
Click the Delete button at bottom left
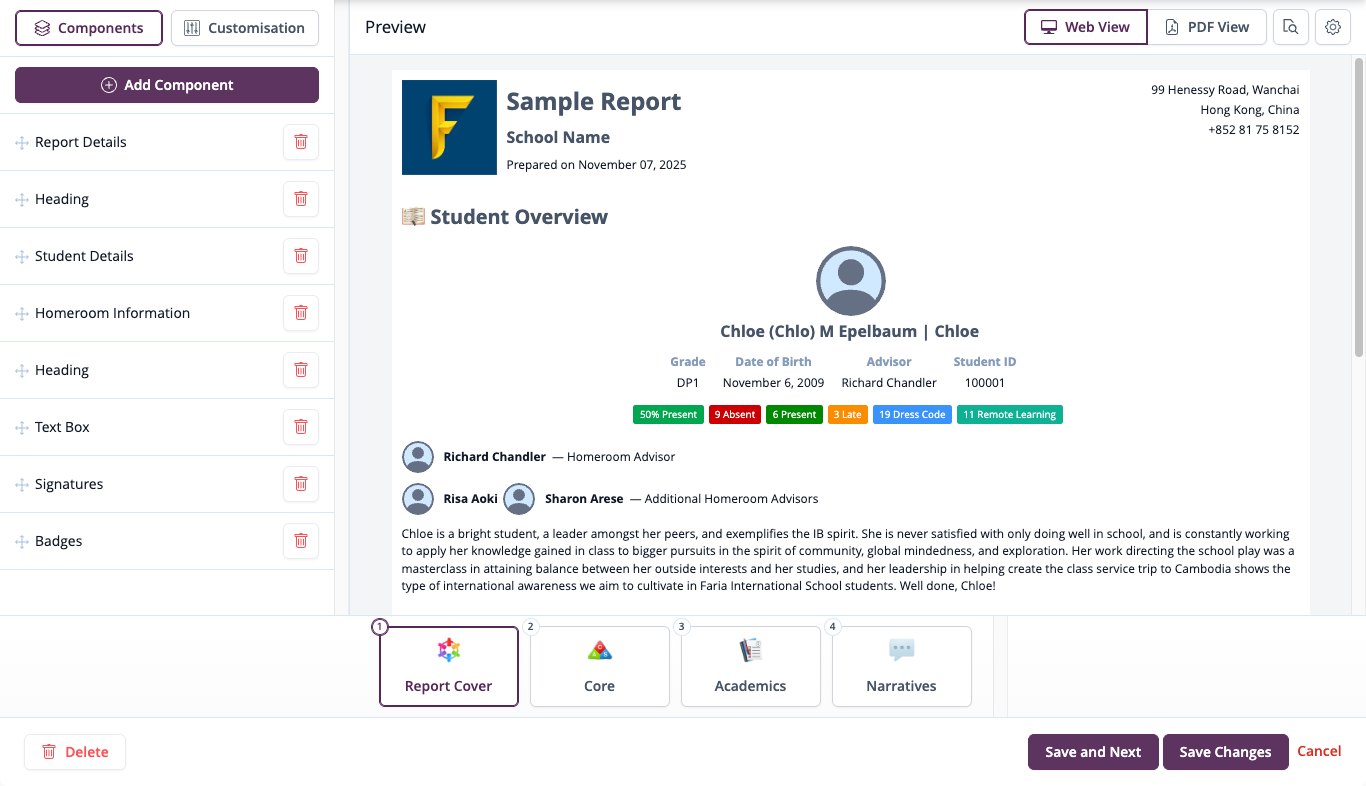pos(75,752)
